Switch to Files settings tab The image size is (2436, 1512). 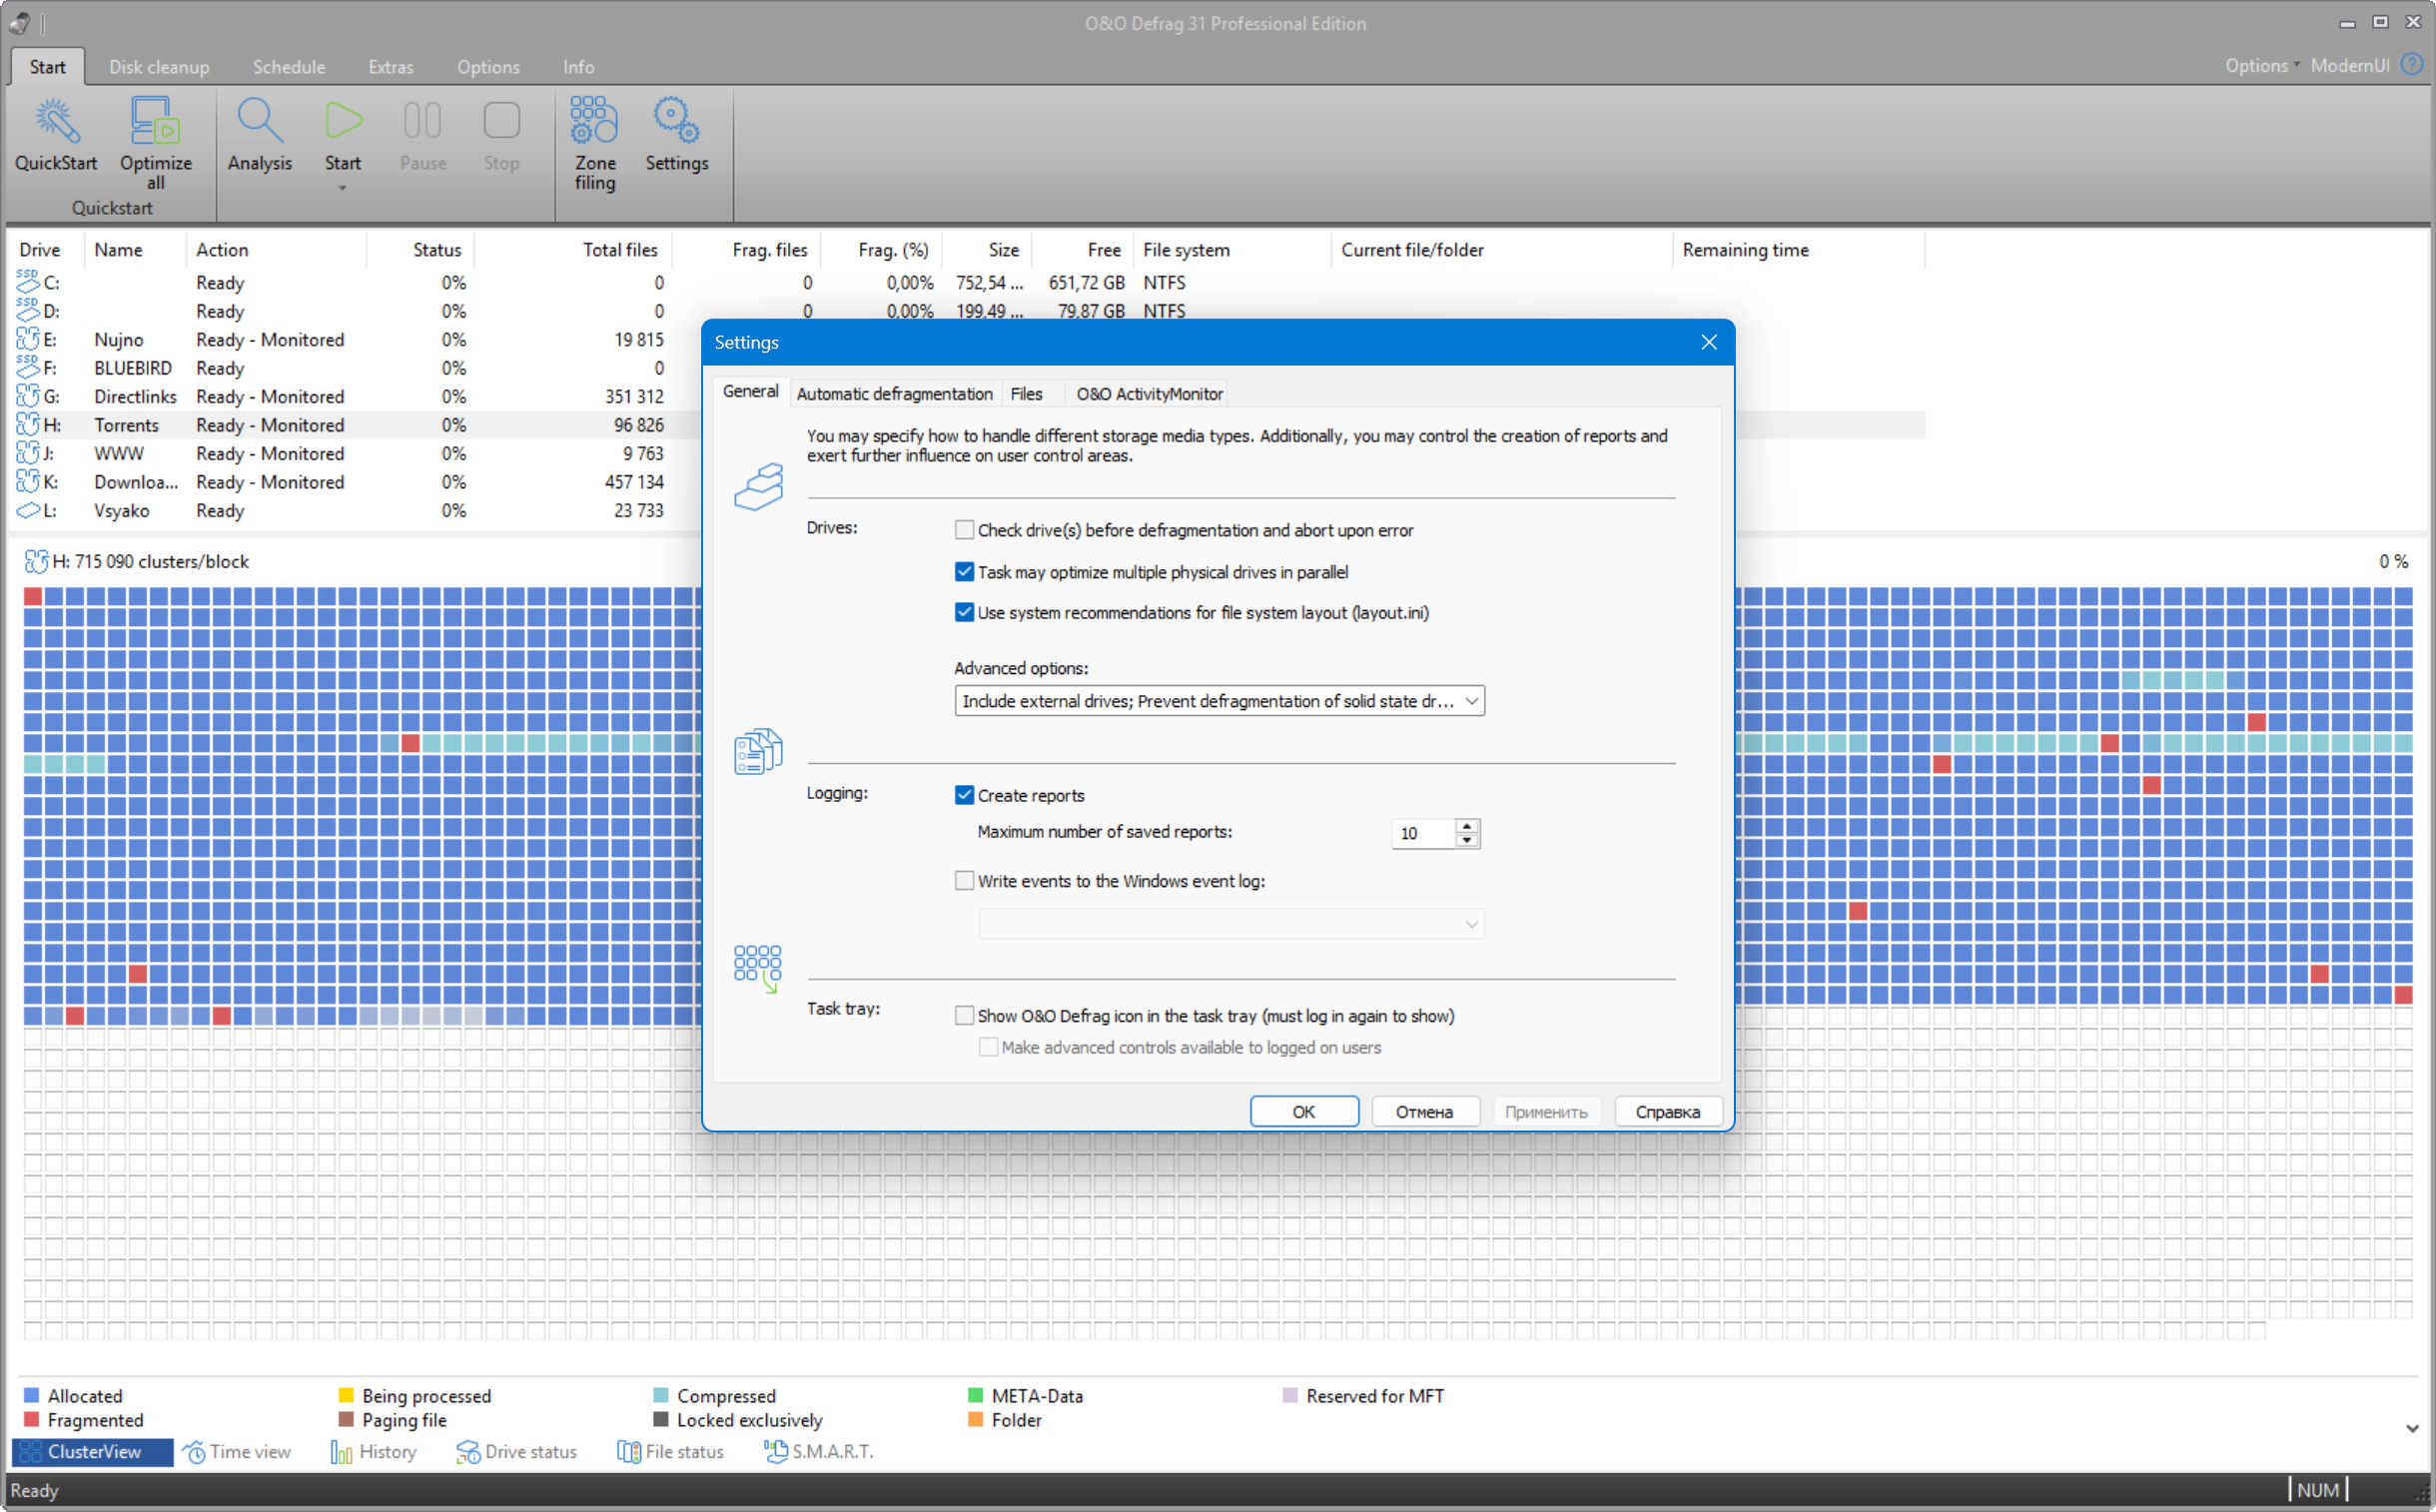point(1026,394)
